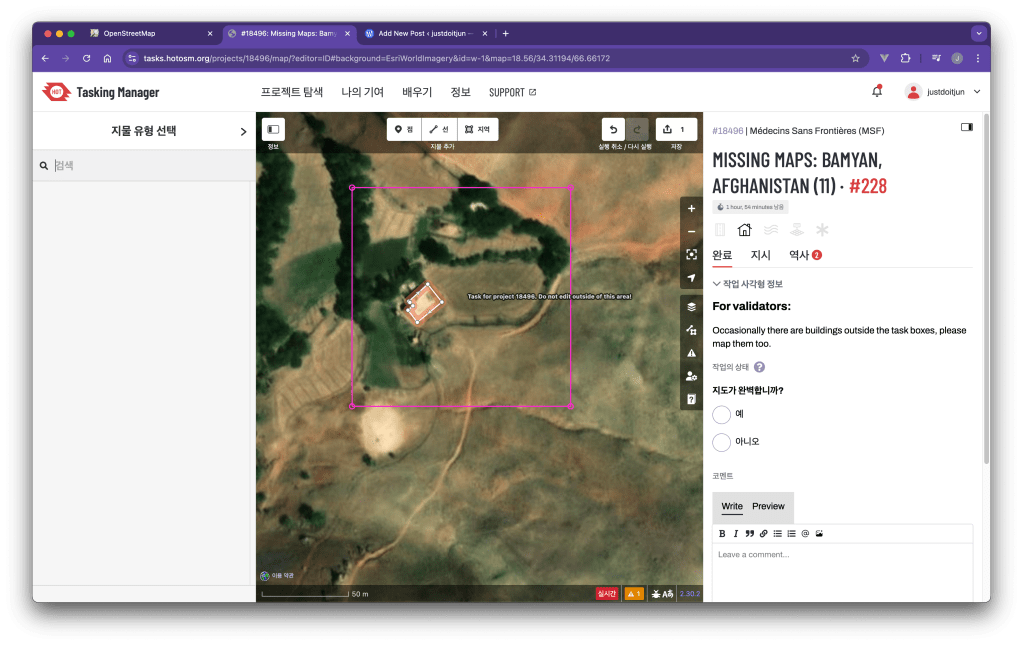
Task: Click the zoom in plus button
Action: point(691,209)
